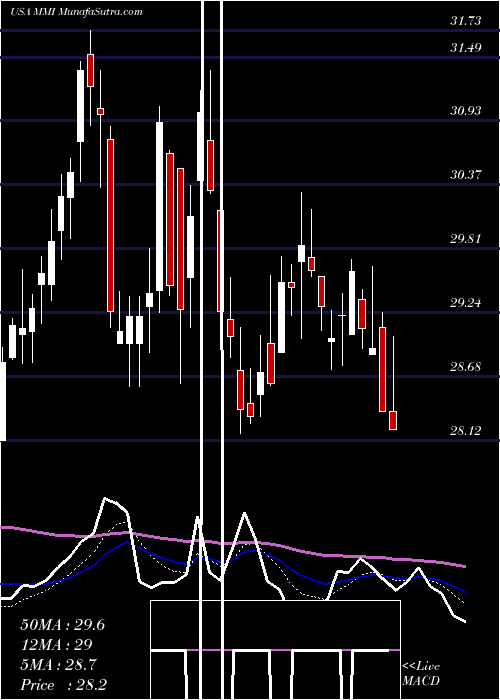The width and height of the screenshot is (500, 700).
Task: Select the 30.37 price axis value
Action: pos(466,174)
